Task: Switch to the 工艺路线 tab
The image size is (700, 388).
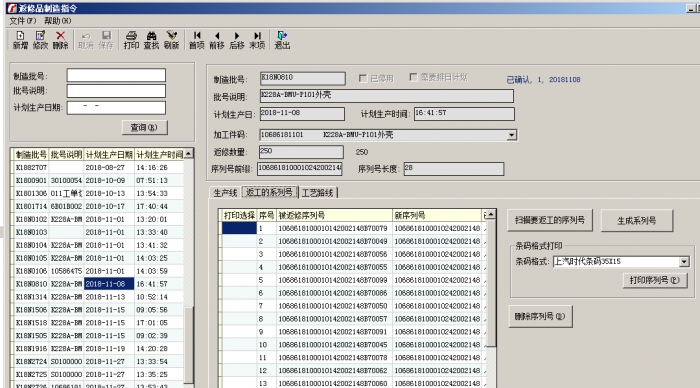Action: click(317, 192)
